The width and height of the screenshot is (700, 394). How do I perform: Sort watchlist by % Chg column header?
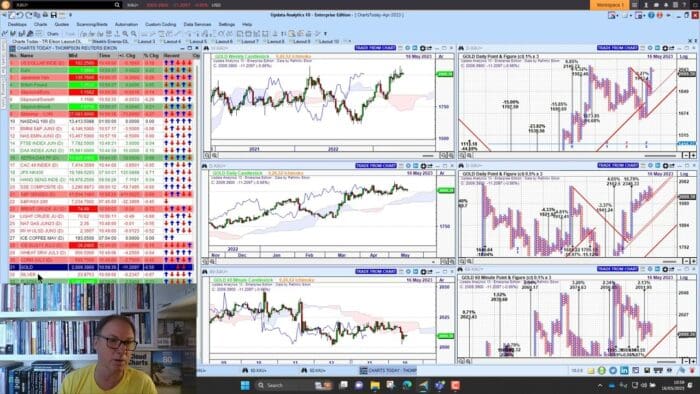coord(151,56)
